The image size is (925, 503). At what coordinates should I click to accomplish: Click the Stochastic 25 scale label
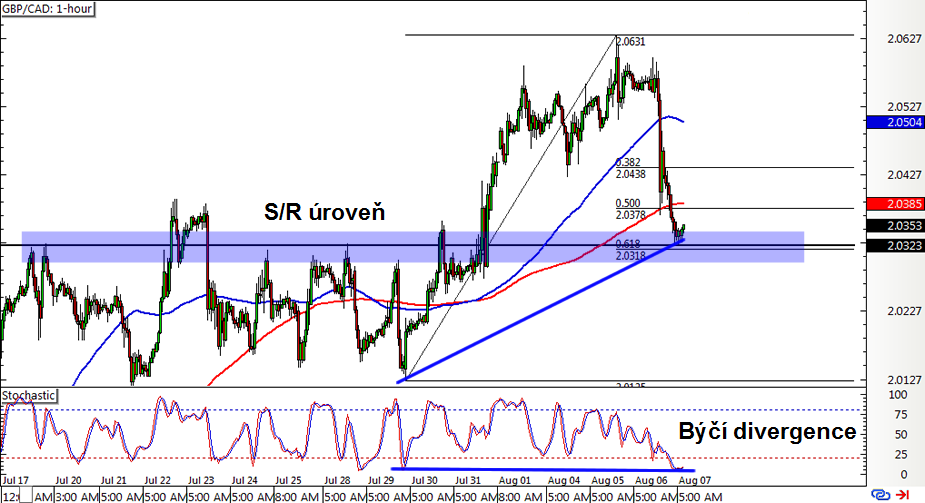click(901, 455)
